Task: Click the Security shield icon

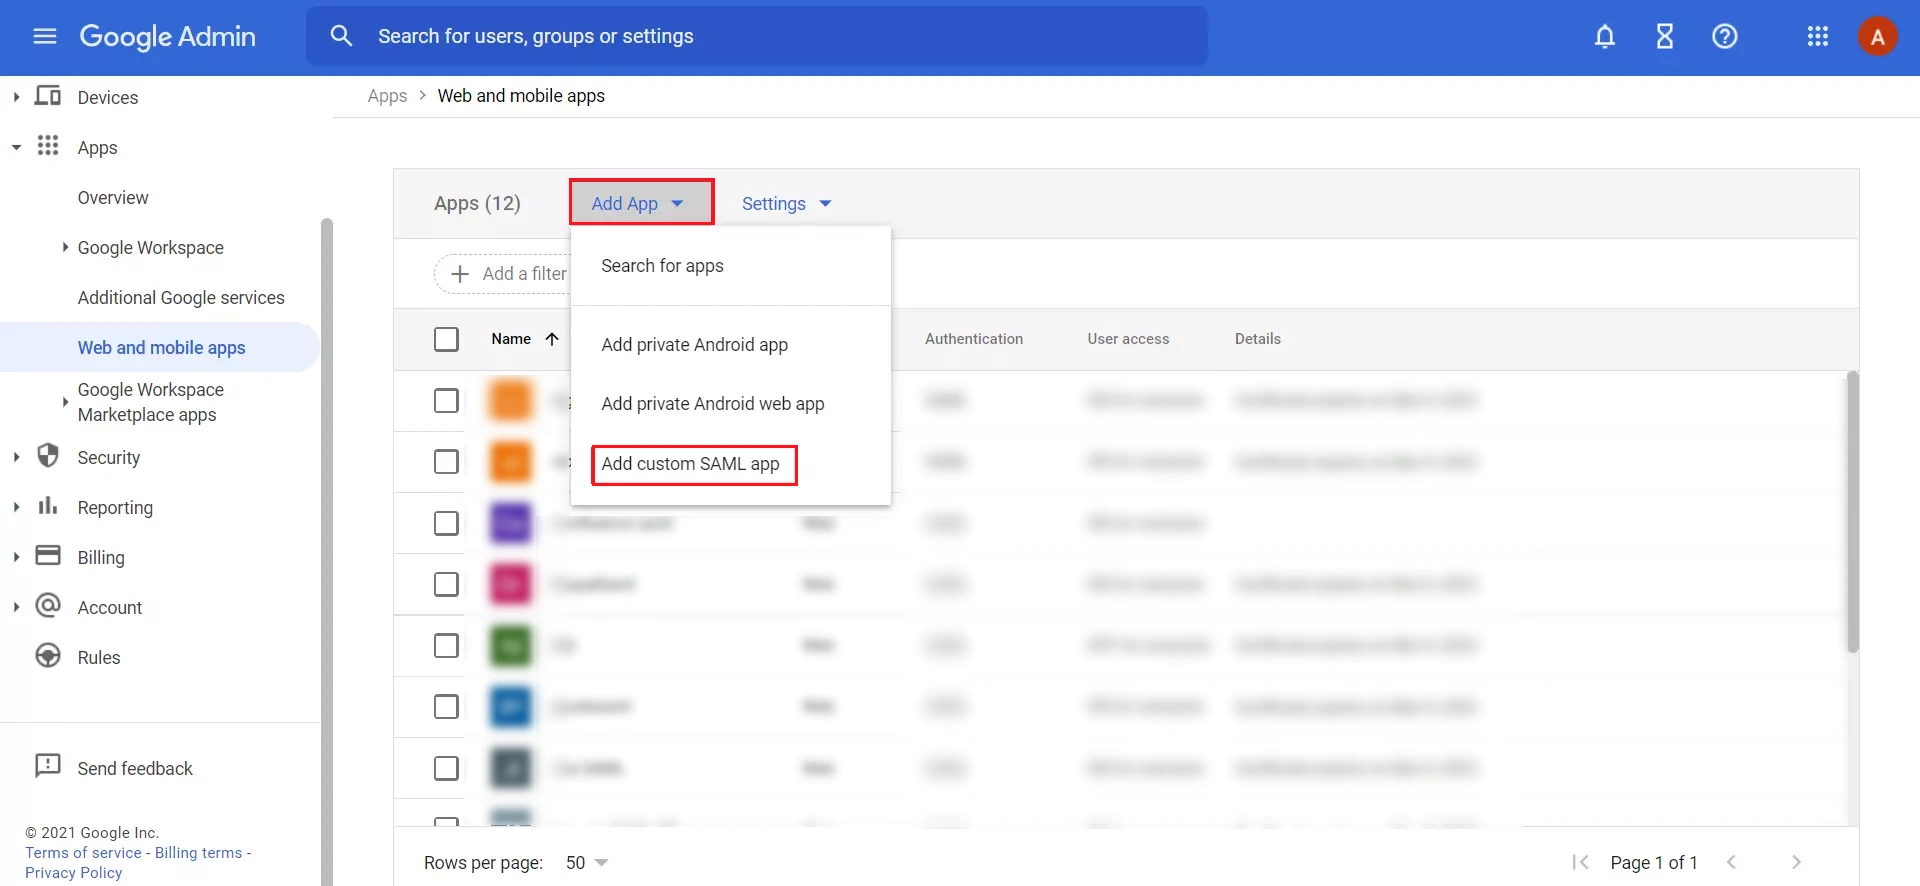Action: [x=48, y=456]
